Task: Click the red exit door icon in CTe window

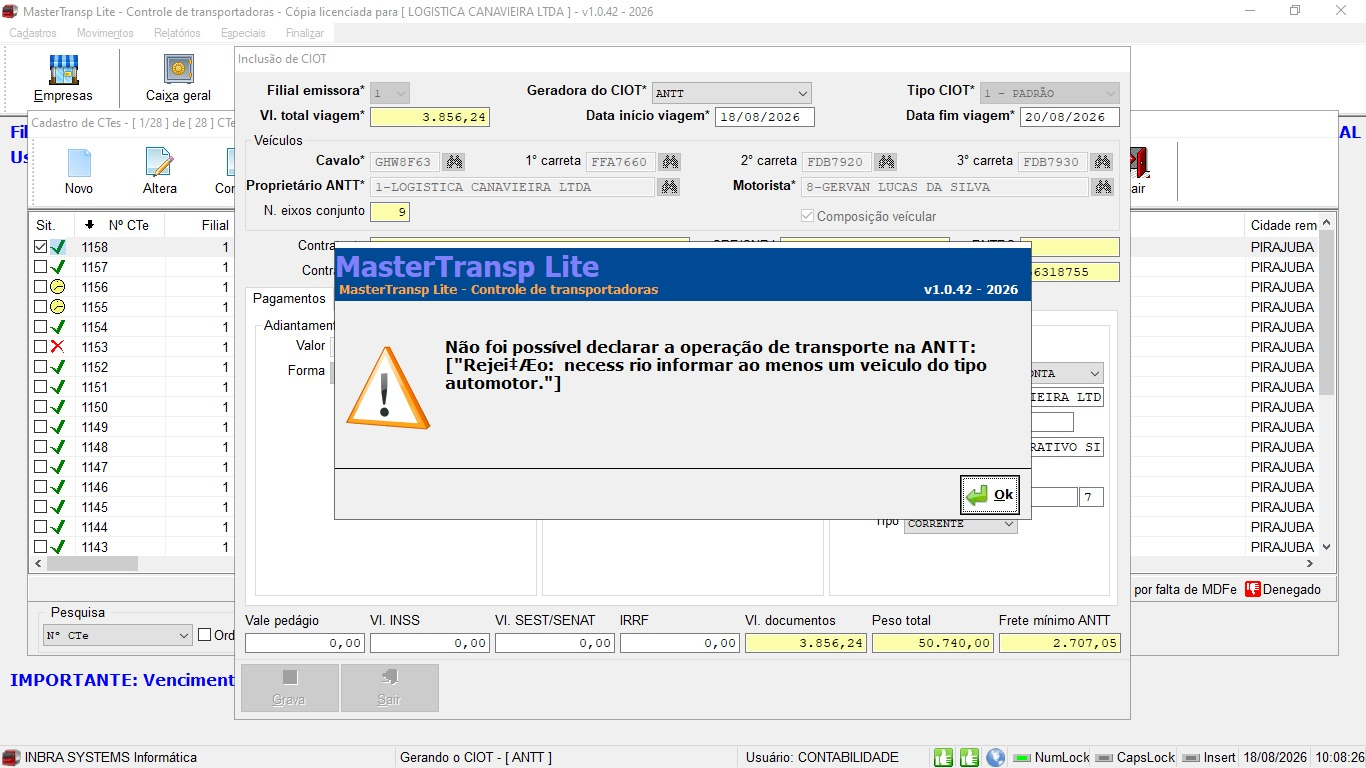Action: pyautogui.click(x=1137, y=163)
